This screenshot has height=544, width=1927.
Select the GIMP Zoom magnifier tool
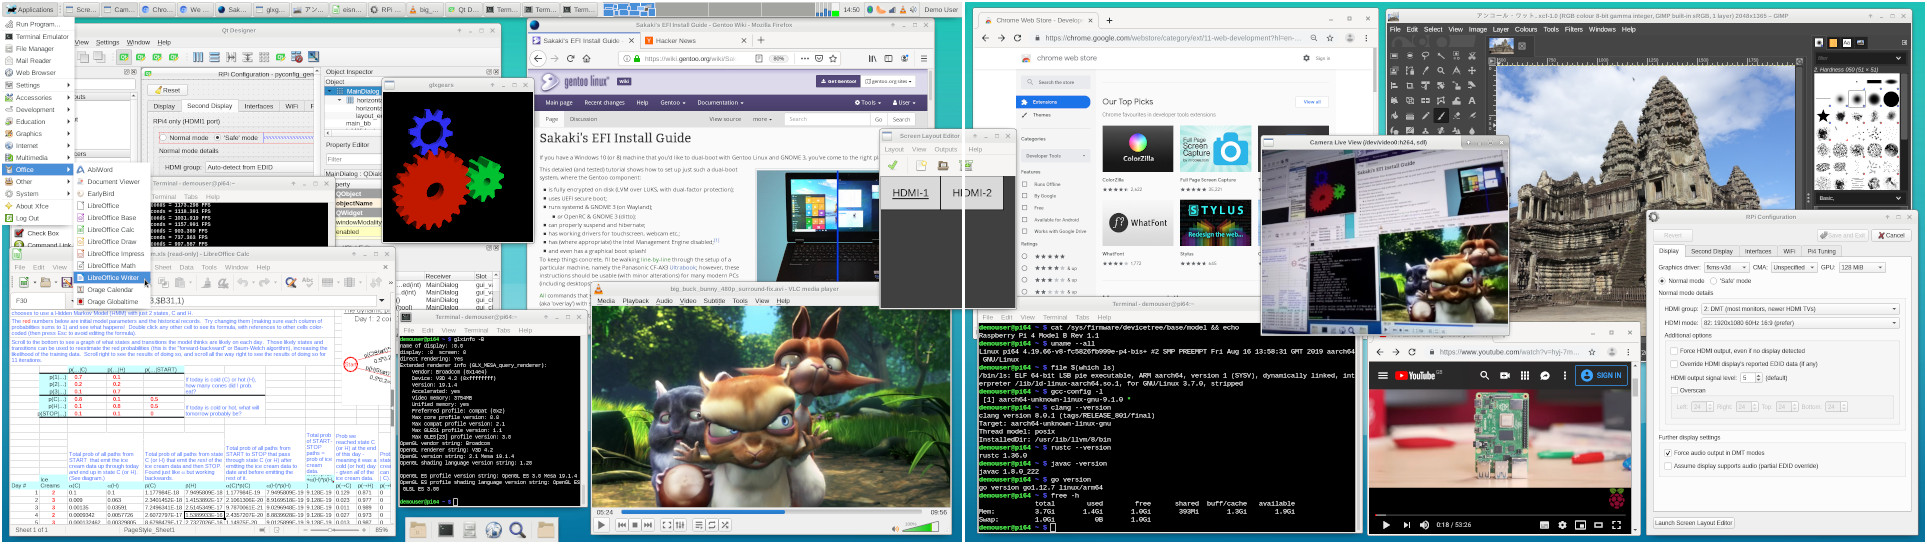pyautogui.click(x=1441, y=71)
